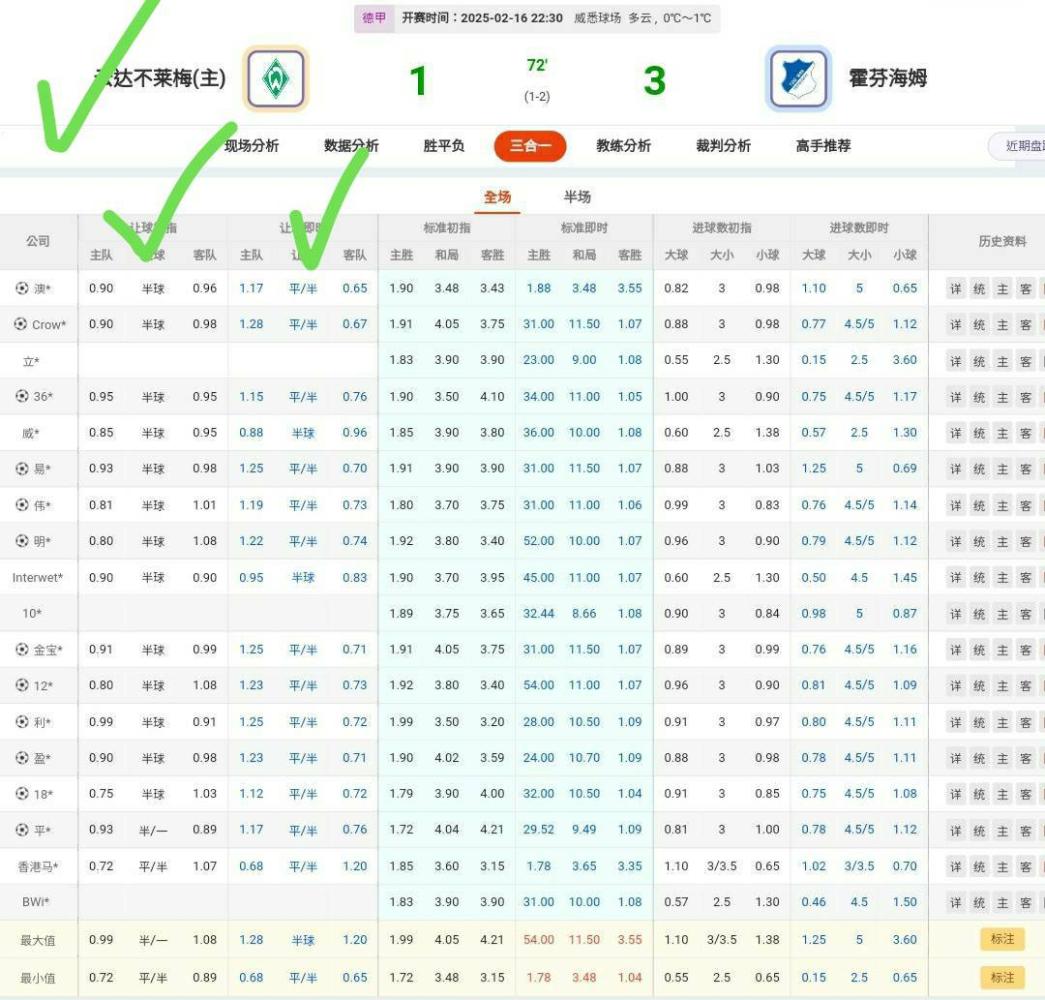This screenshot has width=1045, height=1000.
Task: Click the 公司 column header
Action: pos(38,241)
